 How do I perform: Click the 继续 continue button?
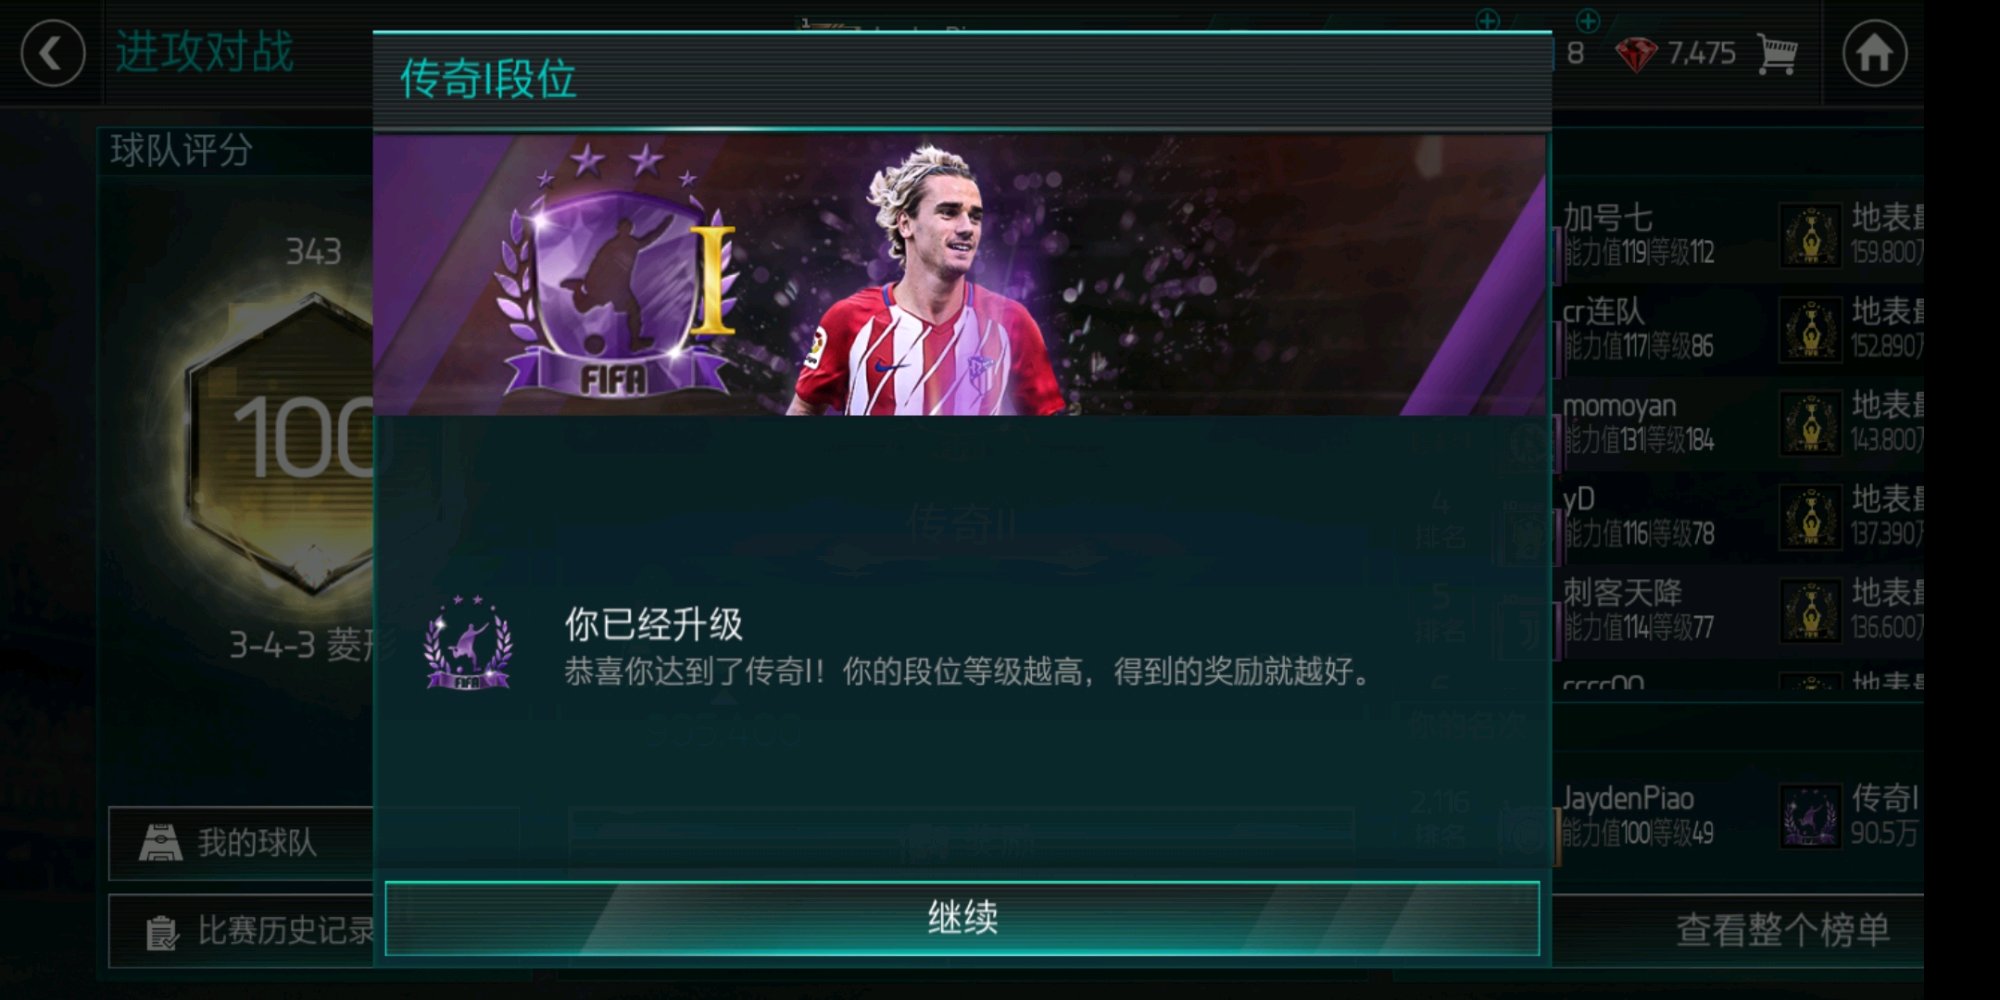pos(962,918)
